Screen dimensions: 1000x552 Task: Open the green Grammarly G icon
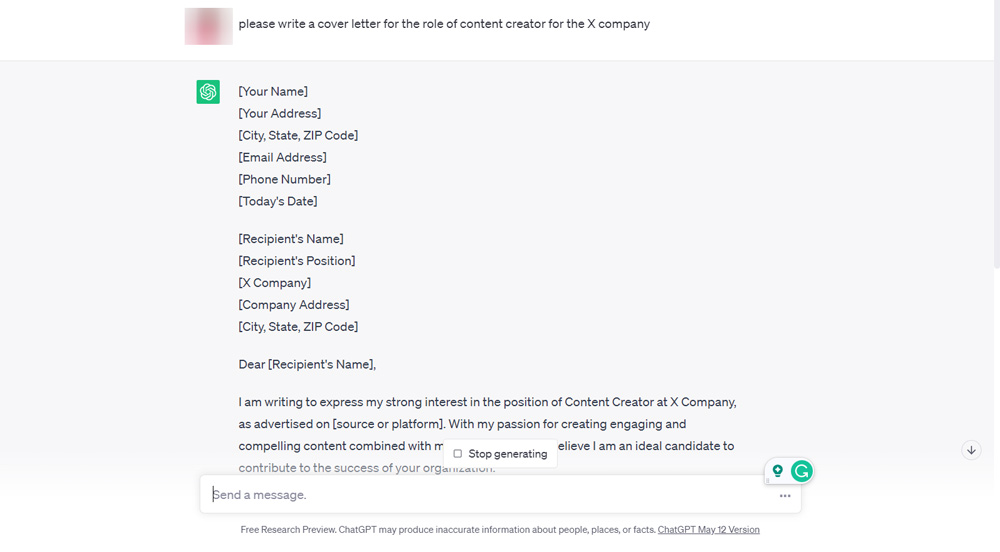pos(801,471)
